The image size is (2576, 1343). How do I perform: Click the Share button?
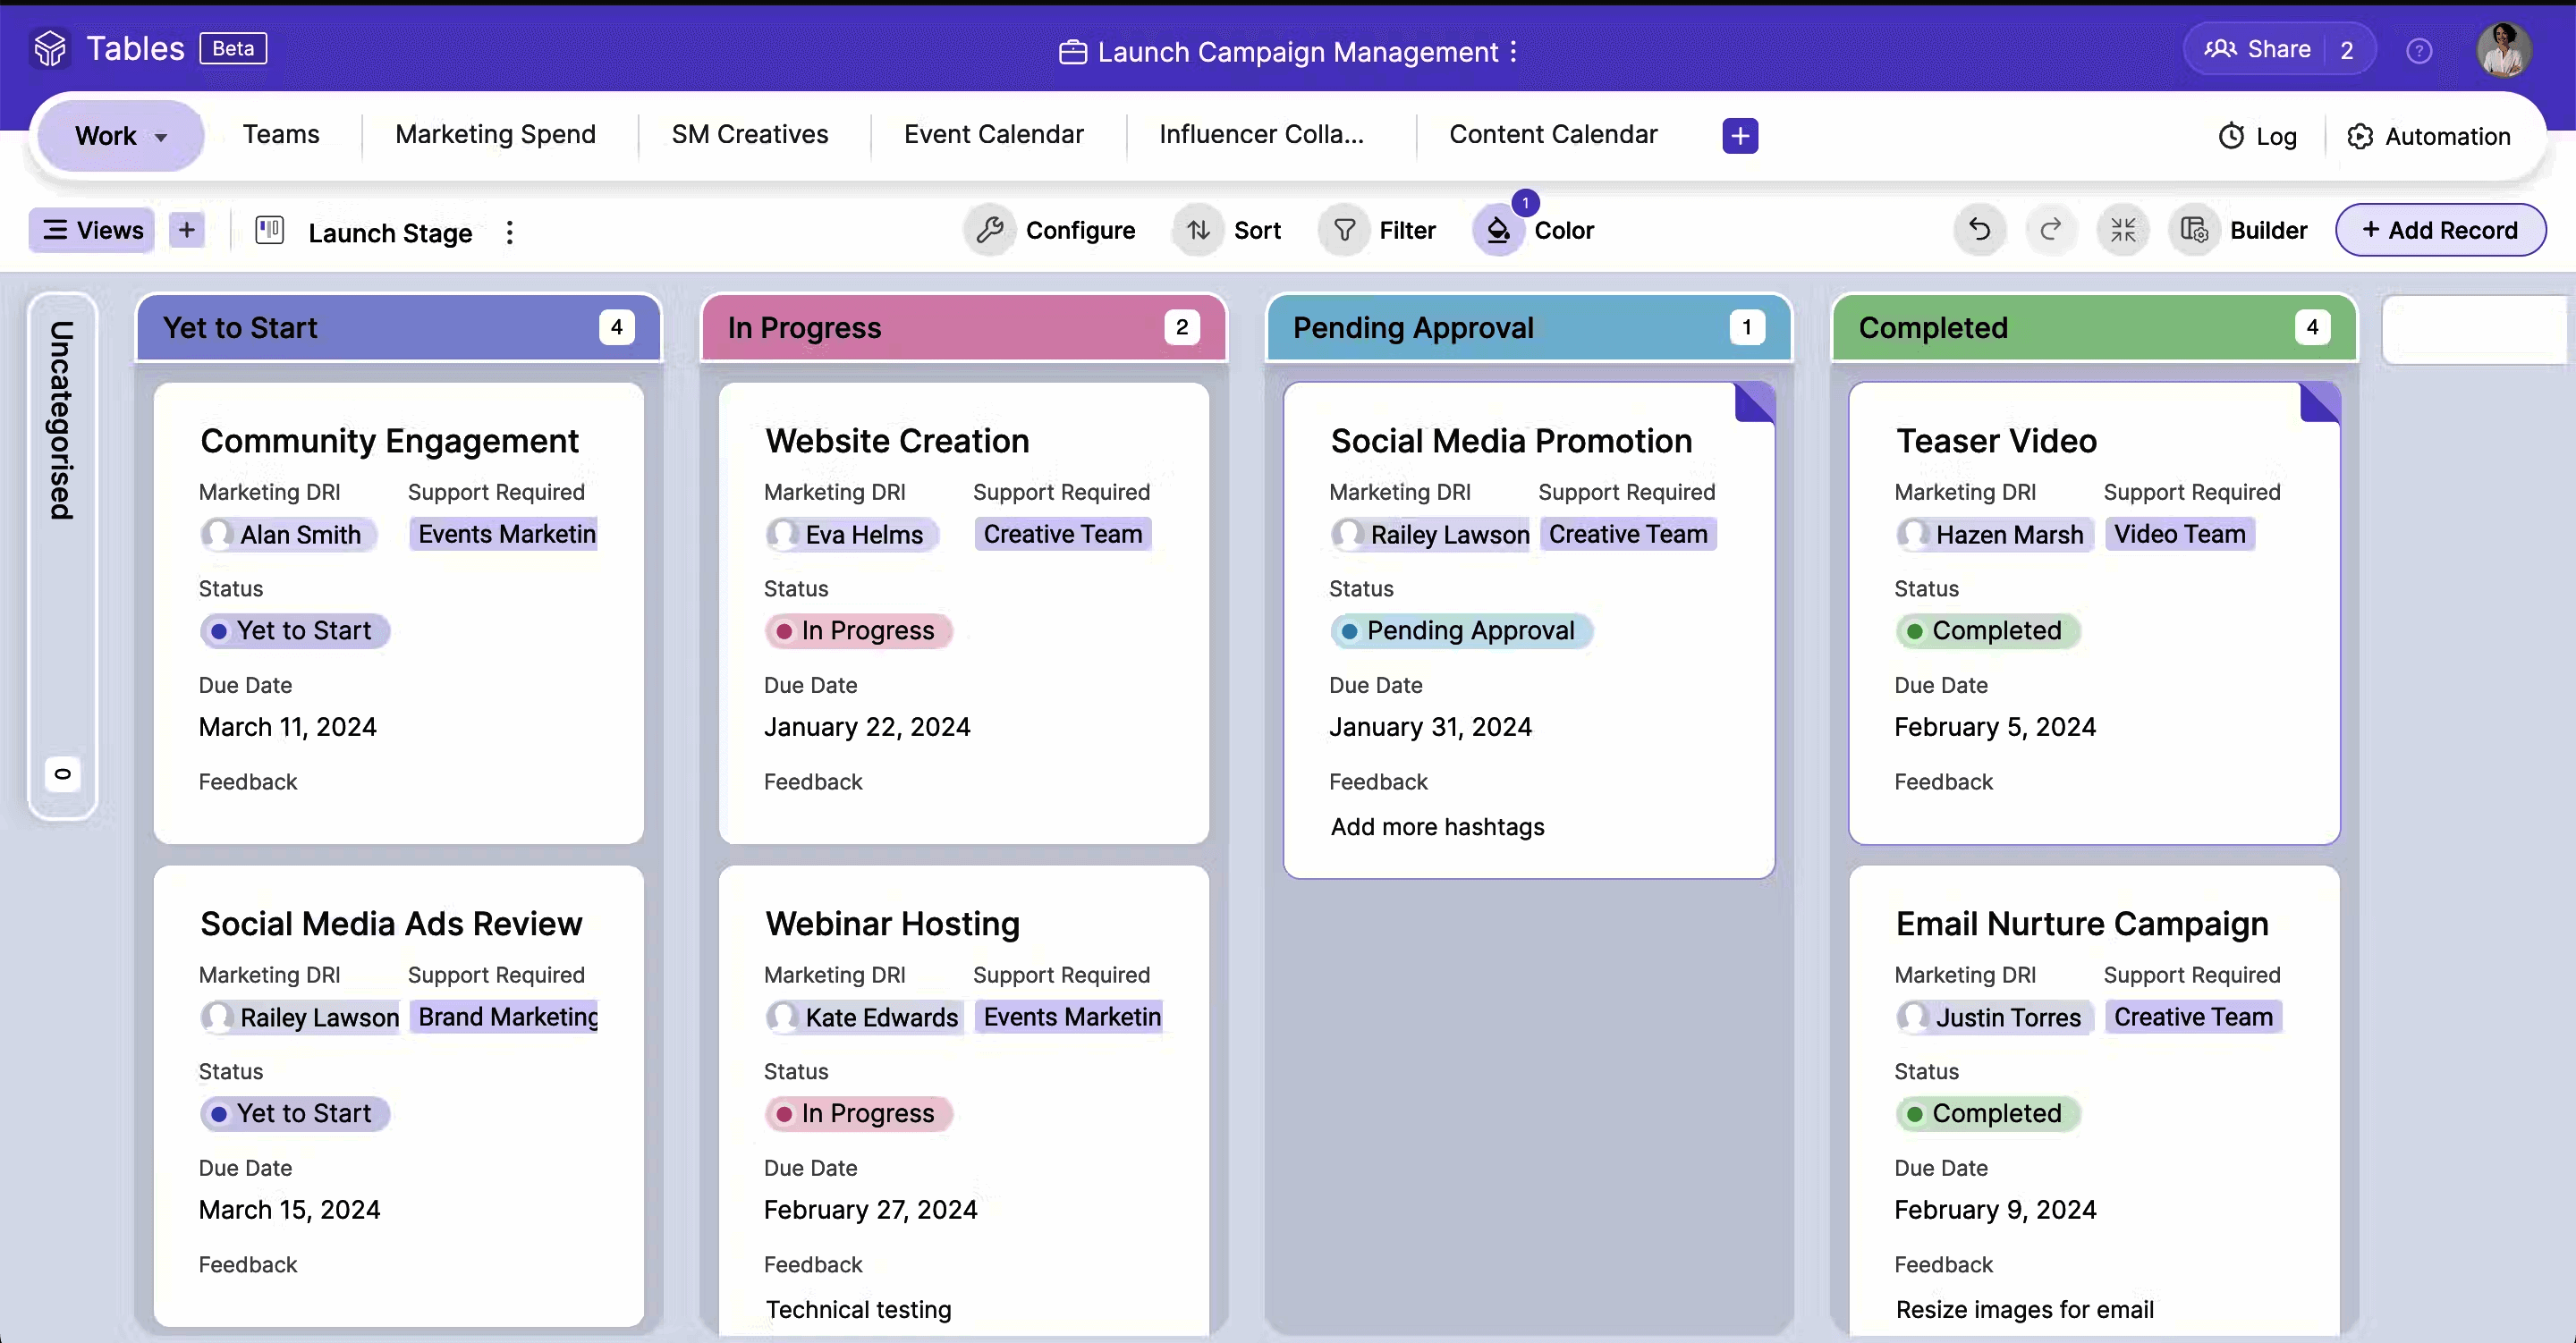point(2281,48)
